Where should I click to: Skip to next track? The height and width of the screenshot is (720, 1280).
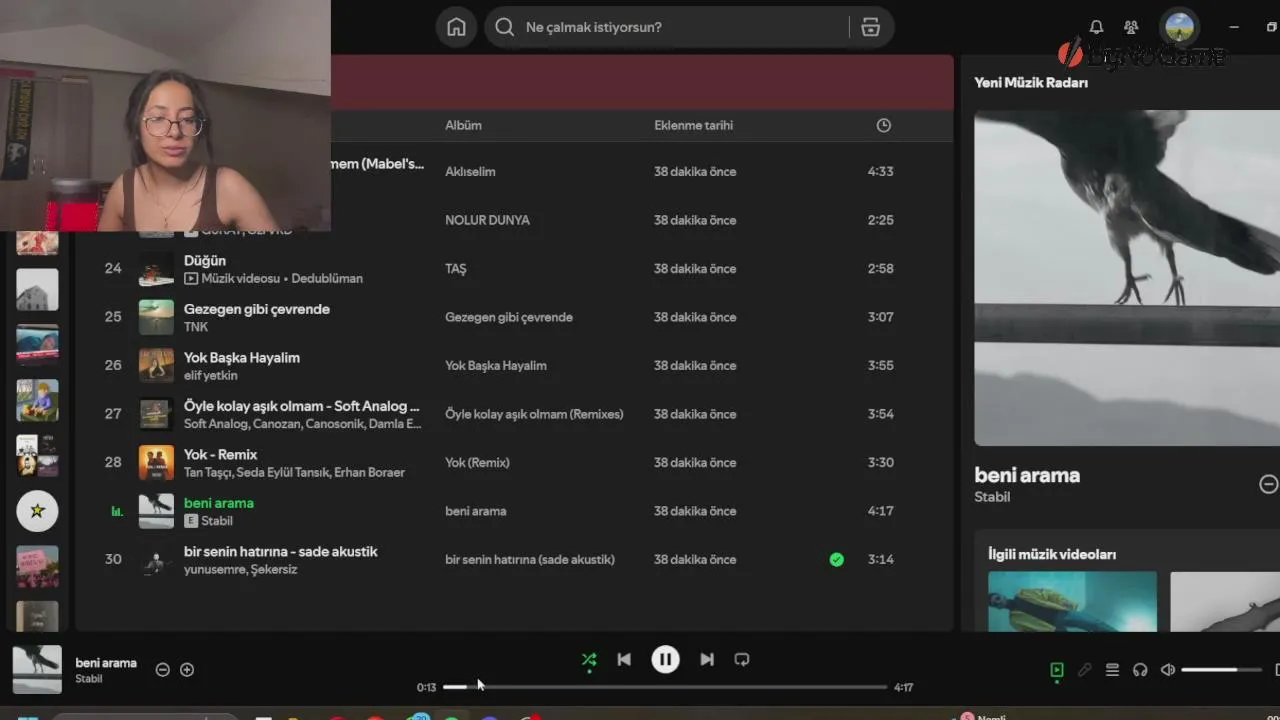coord(707,660)
